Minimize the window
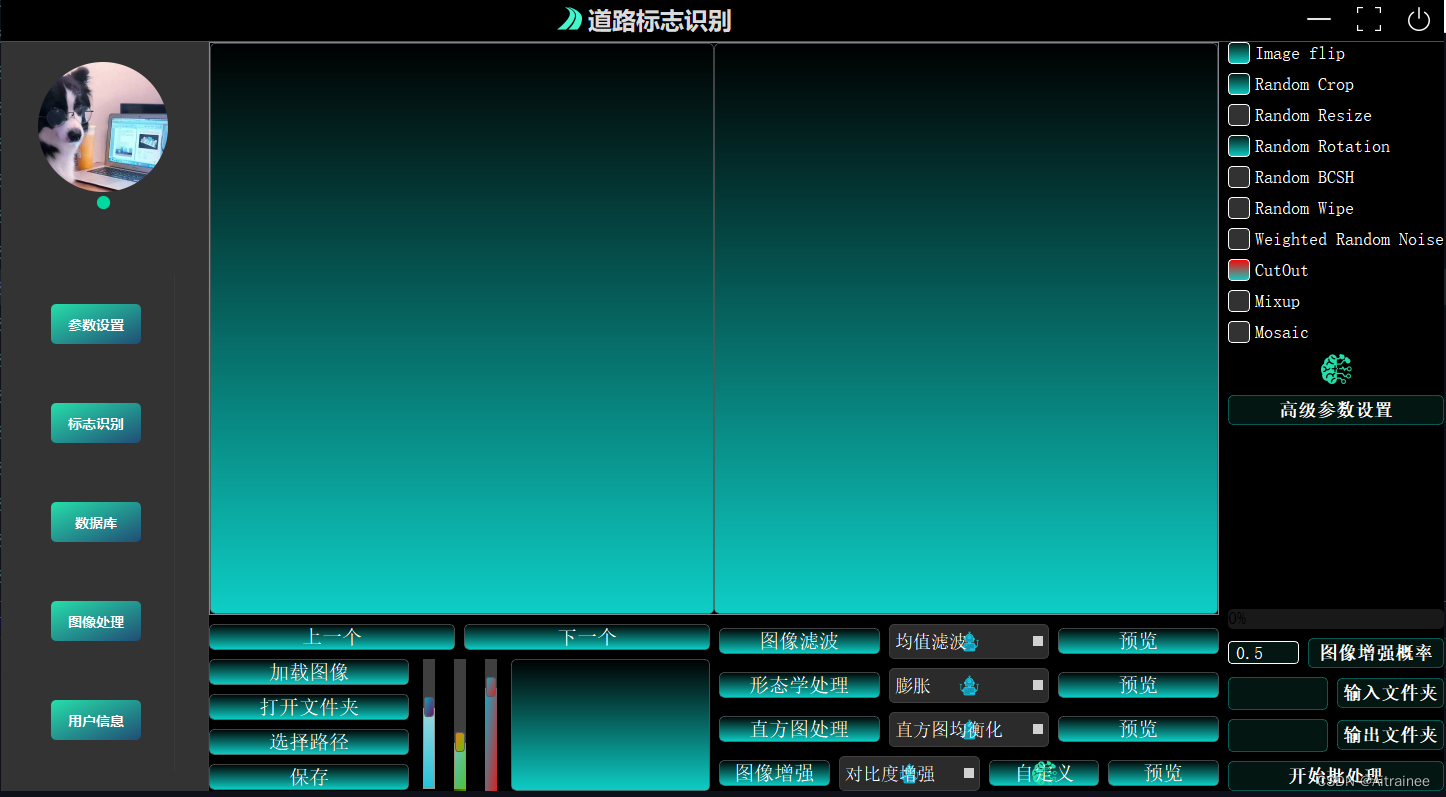The height and width of the screenshot is (797, 1446). [1319, 19]
